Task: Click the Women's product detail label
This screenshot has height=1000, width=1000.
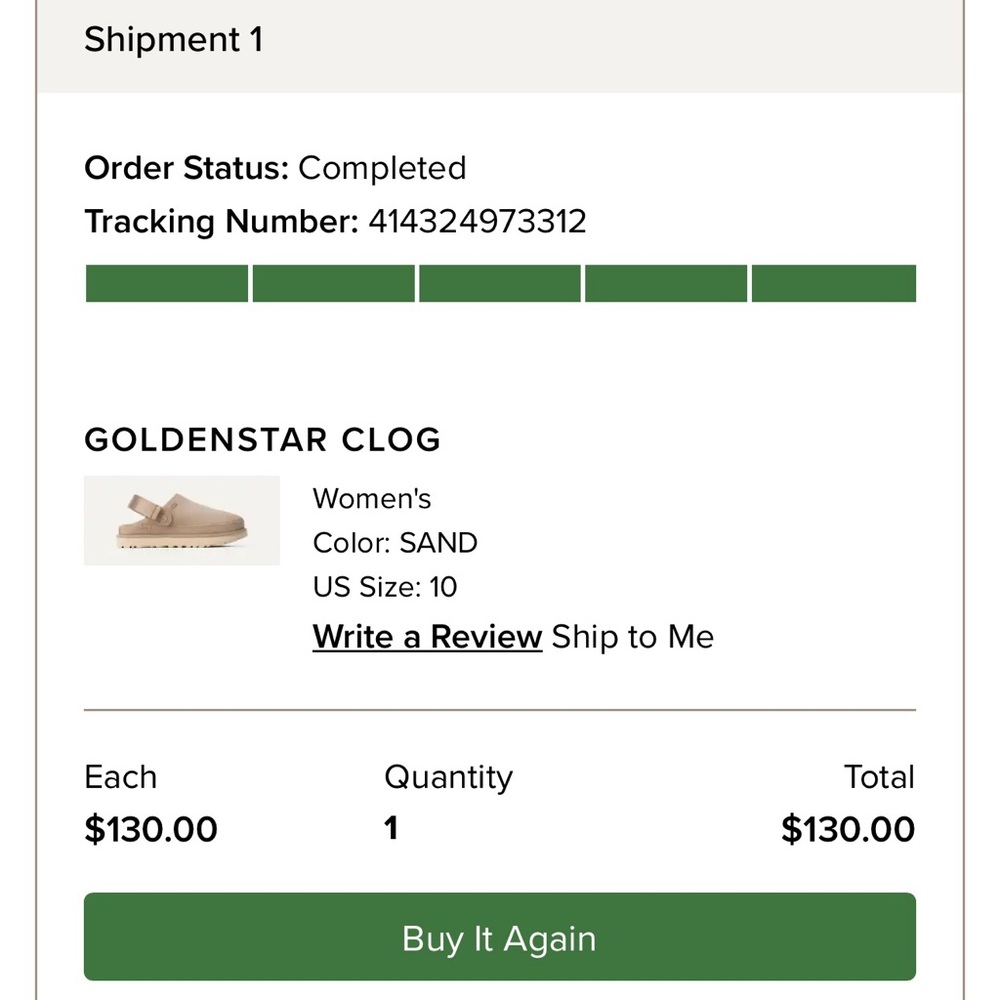Action: coord(371,498)
